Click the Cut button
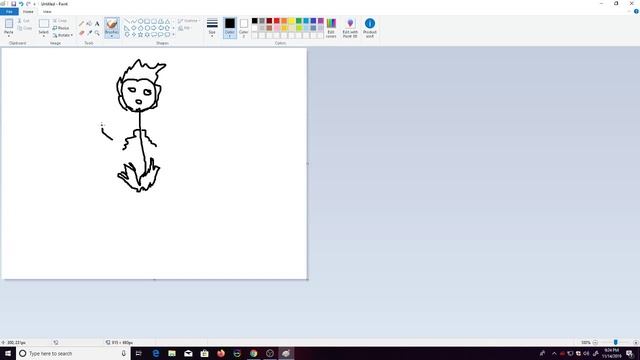The height and width of the screenshot is (360, 640). click(24, 21)
